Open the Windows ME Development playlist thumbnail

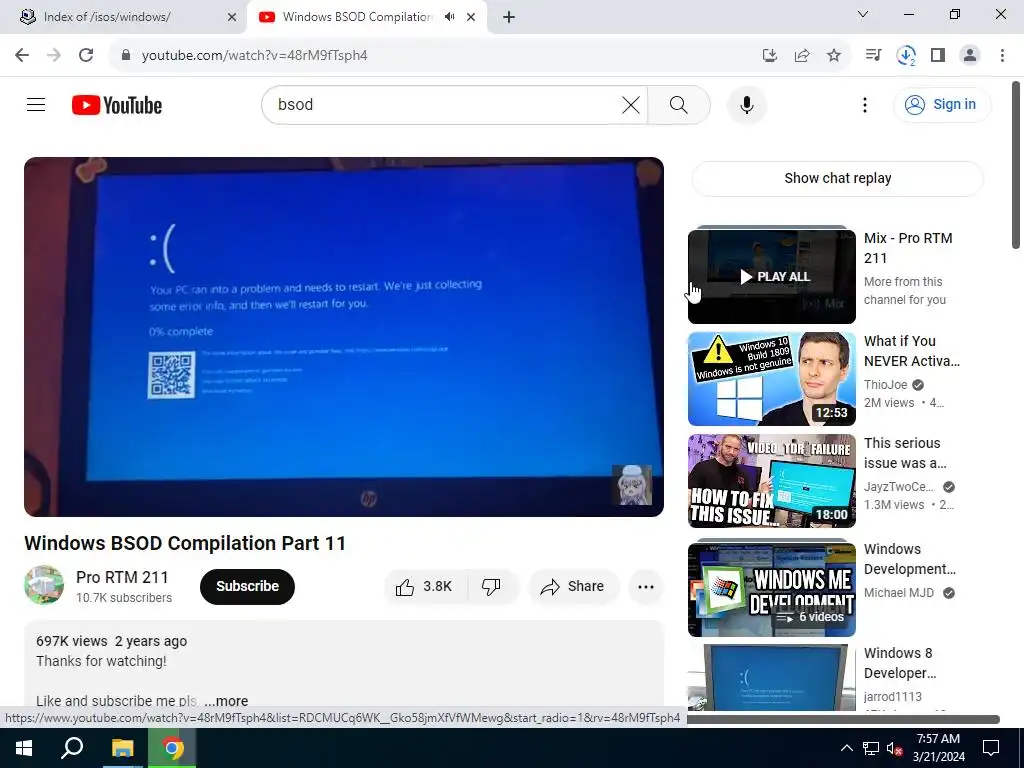pyautogui.click(x=771, y=590)
